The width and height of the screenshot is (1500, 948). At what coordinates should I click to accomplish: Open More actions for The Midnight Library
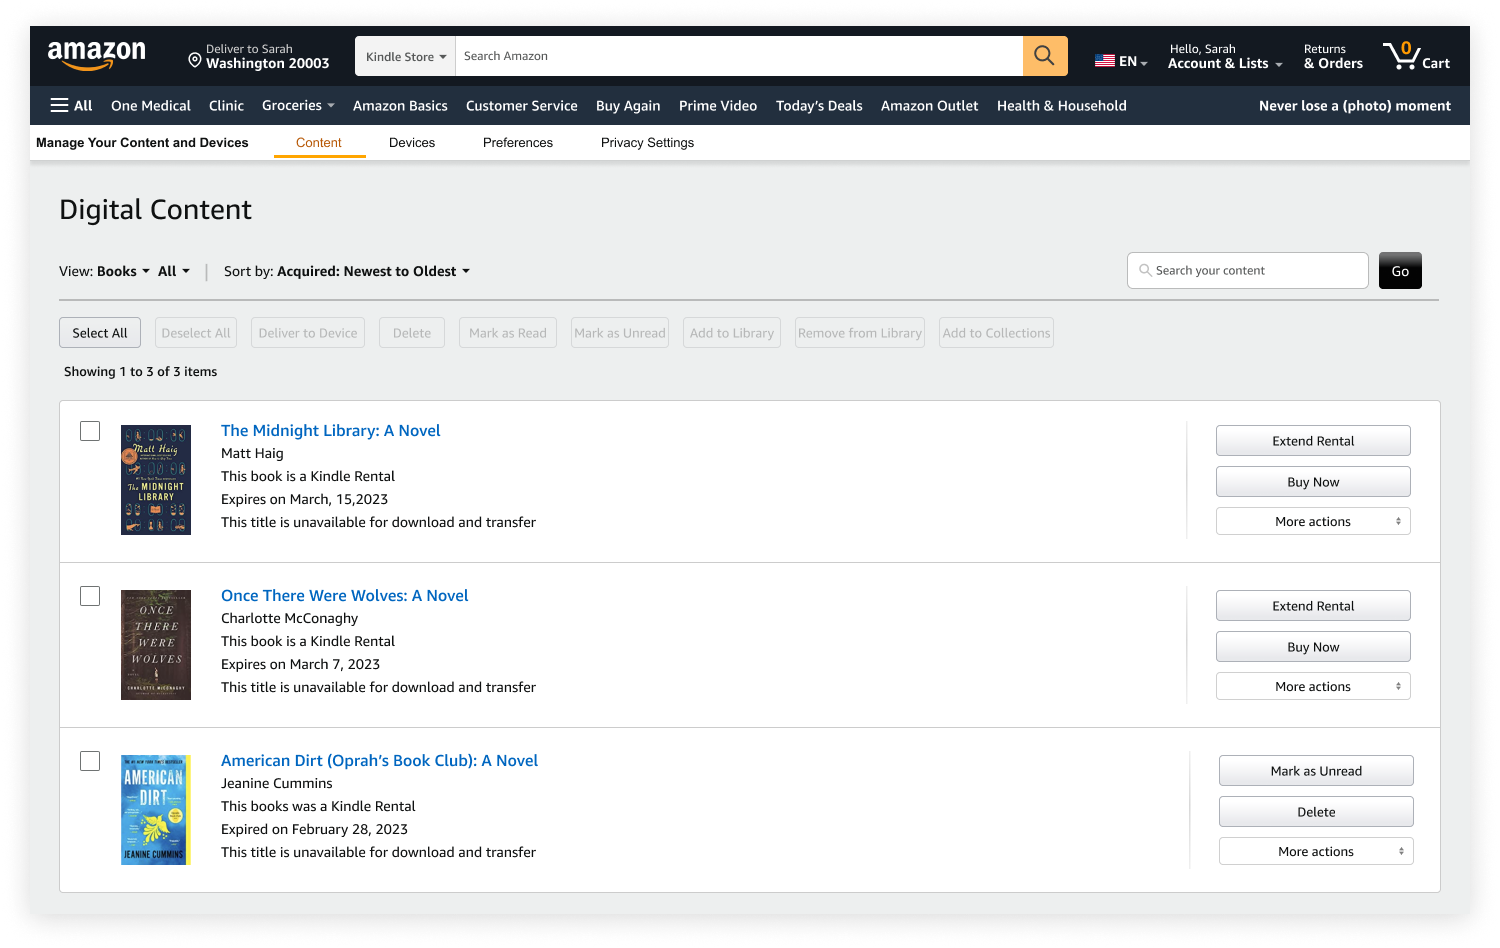click(x=1313, y=521)
